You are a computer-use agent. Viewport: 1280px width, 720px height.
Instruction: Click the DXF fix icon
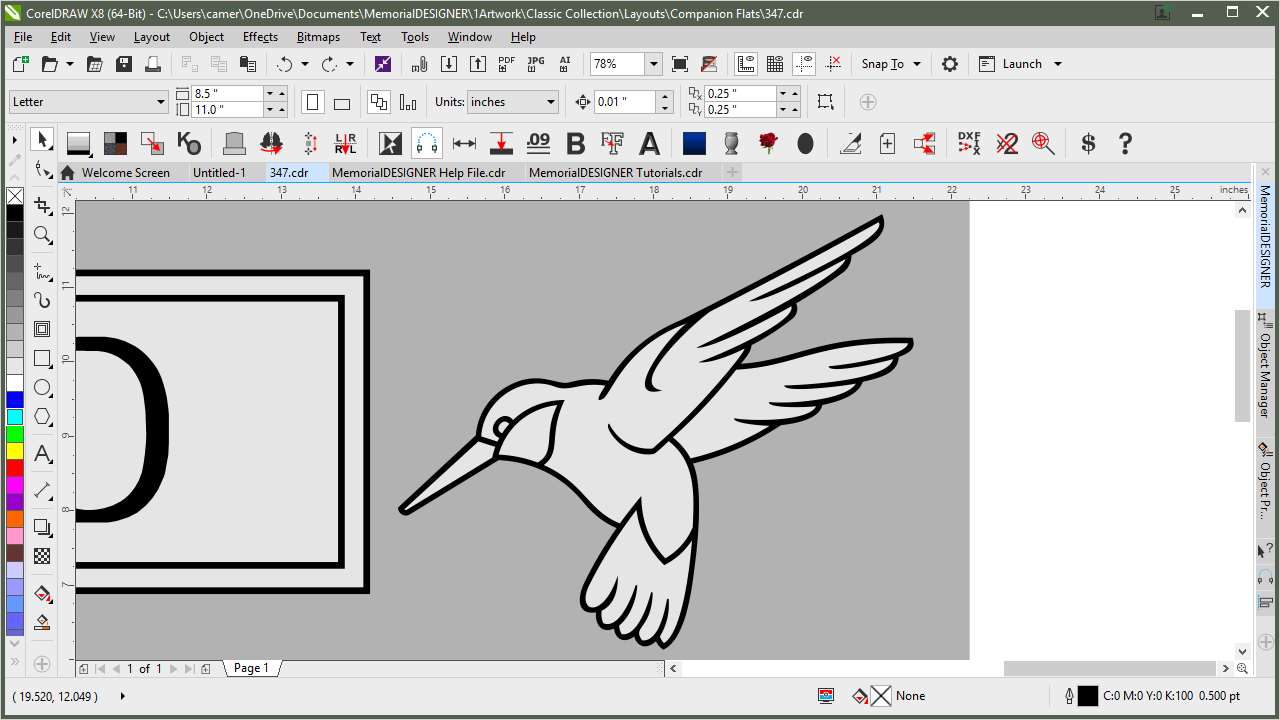coord(969,143)
